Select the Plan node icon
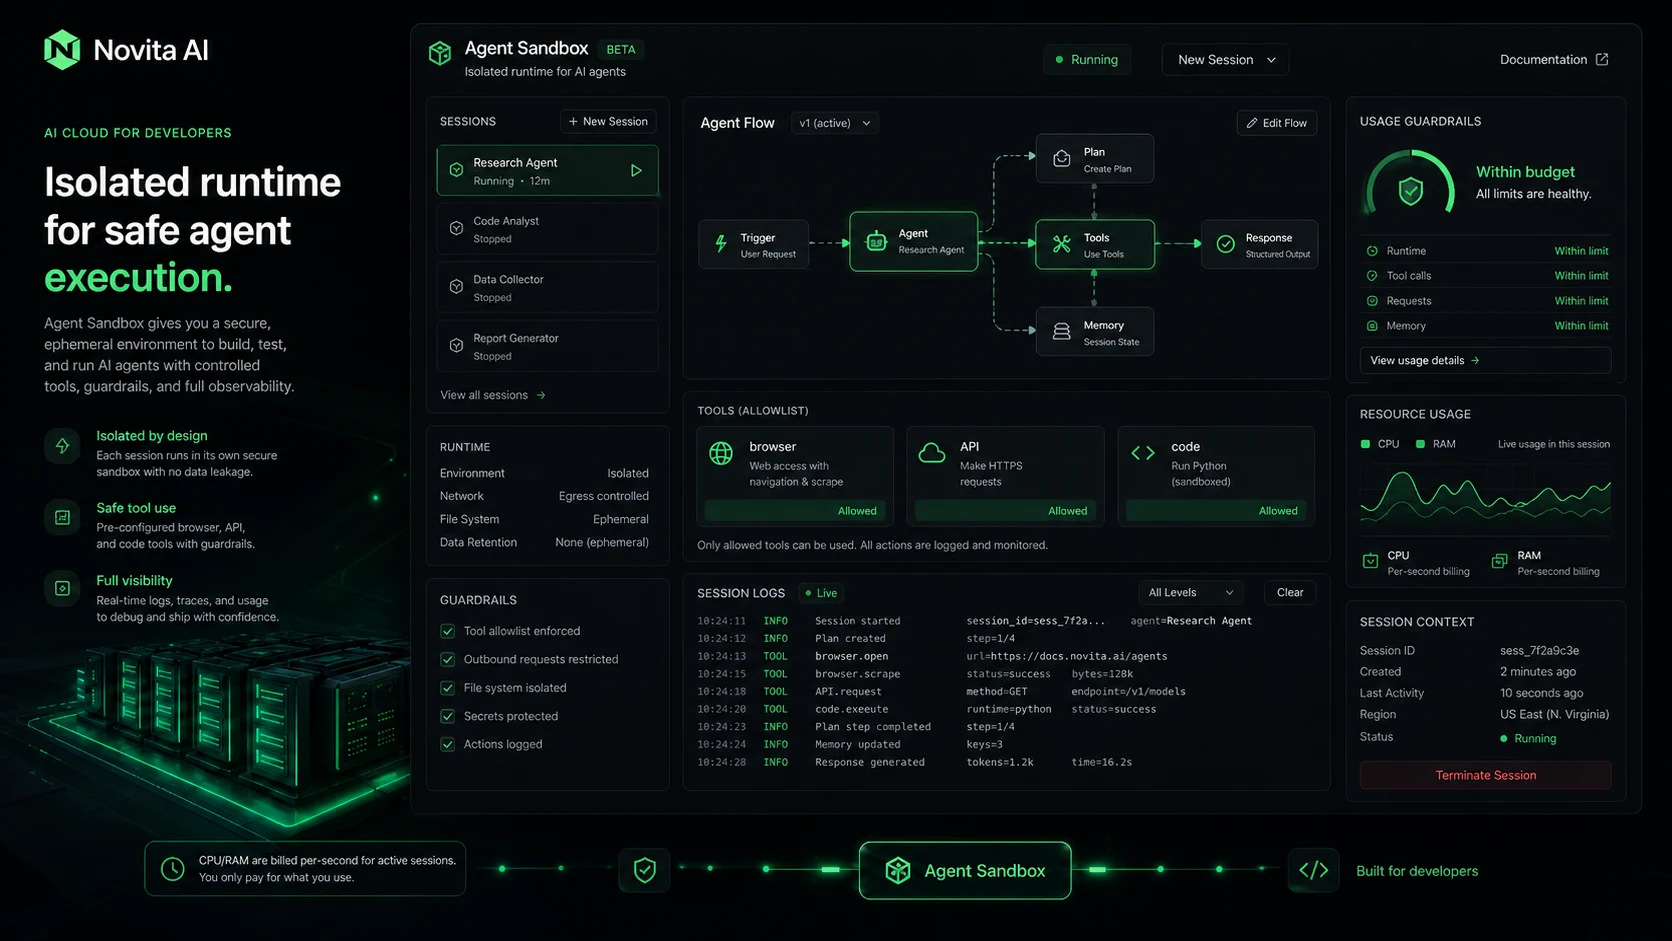Image resolution: width=1672 pixels, height=941 pixels. [1062, 159]
